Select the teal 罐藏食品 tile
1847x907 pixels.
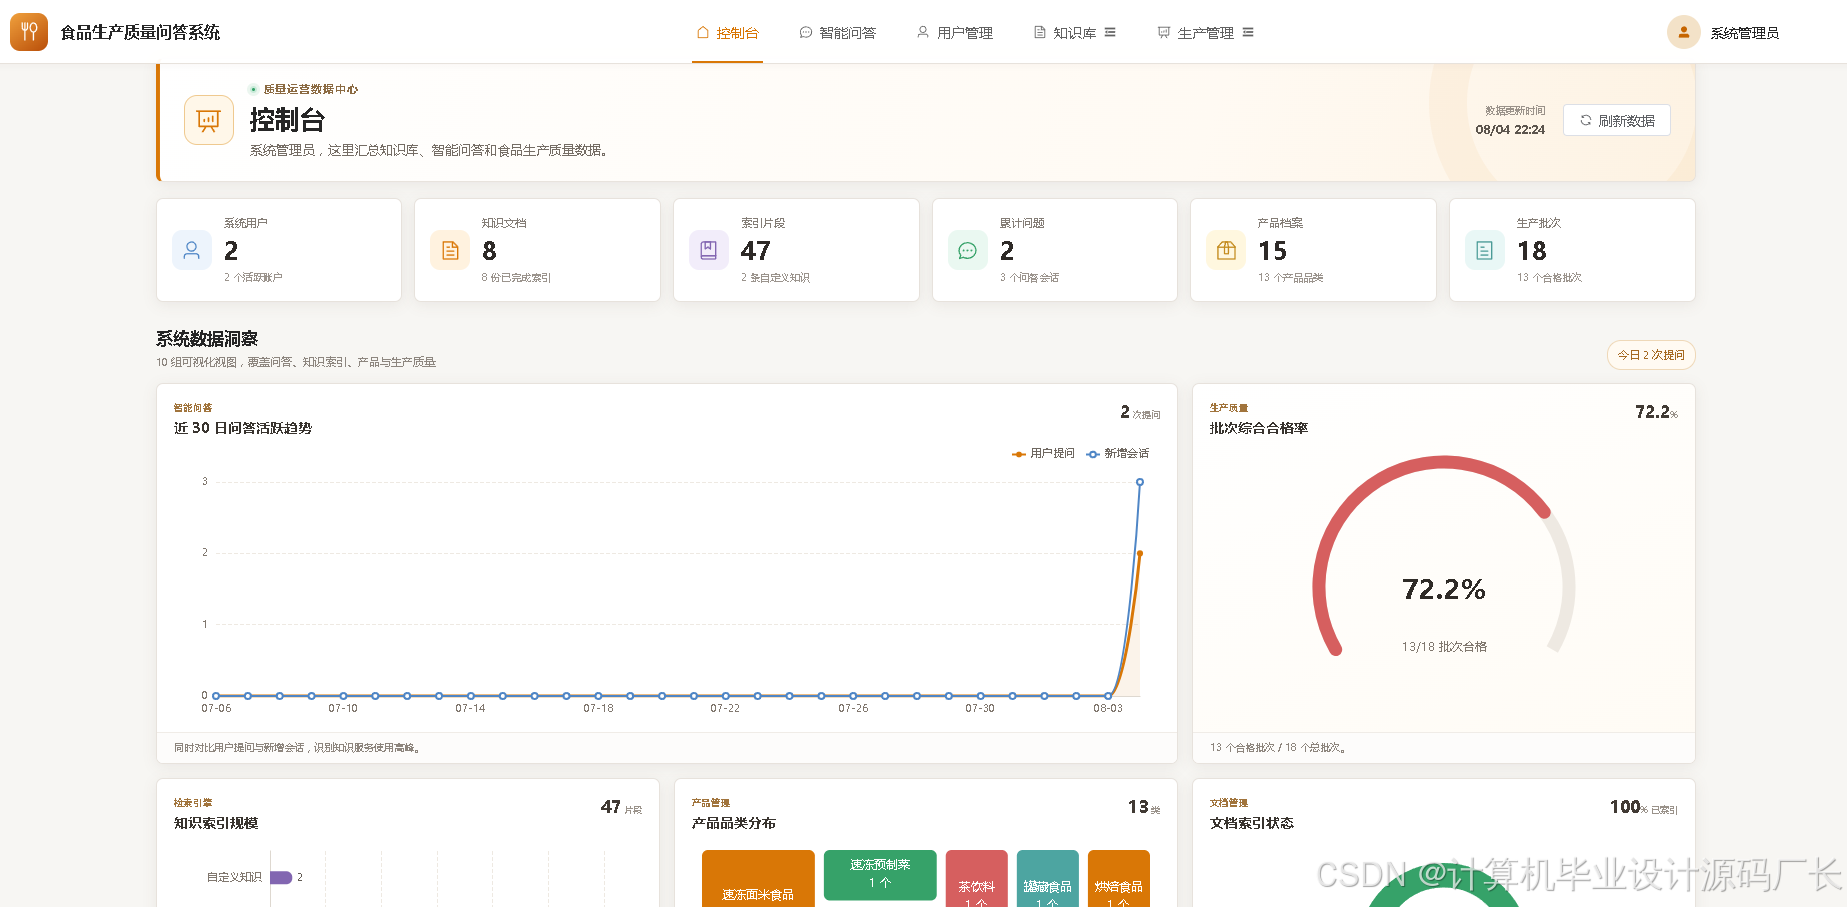pyautogui.click(x=1048, y=879)
